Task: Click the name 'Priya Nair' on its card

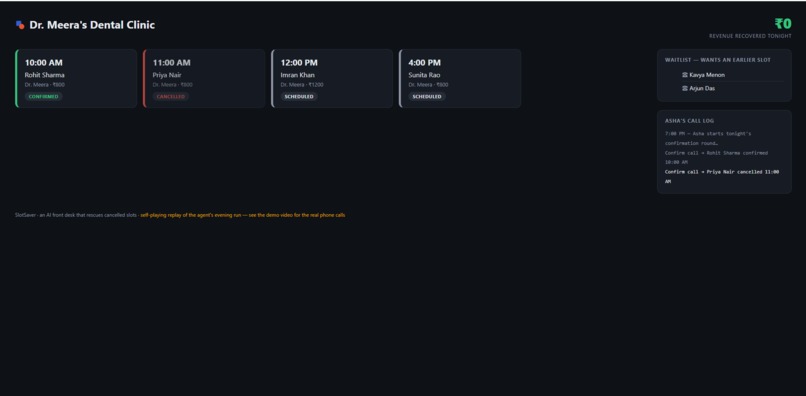Action: [x=167, y=75]
